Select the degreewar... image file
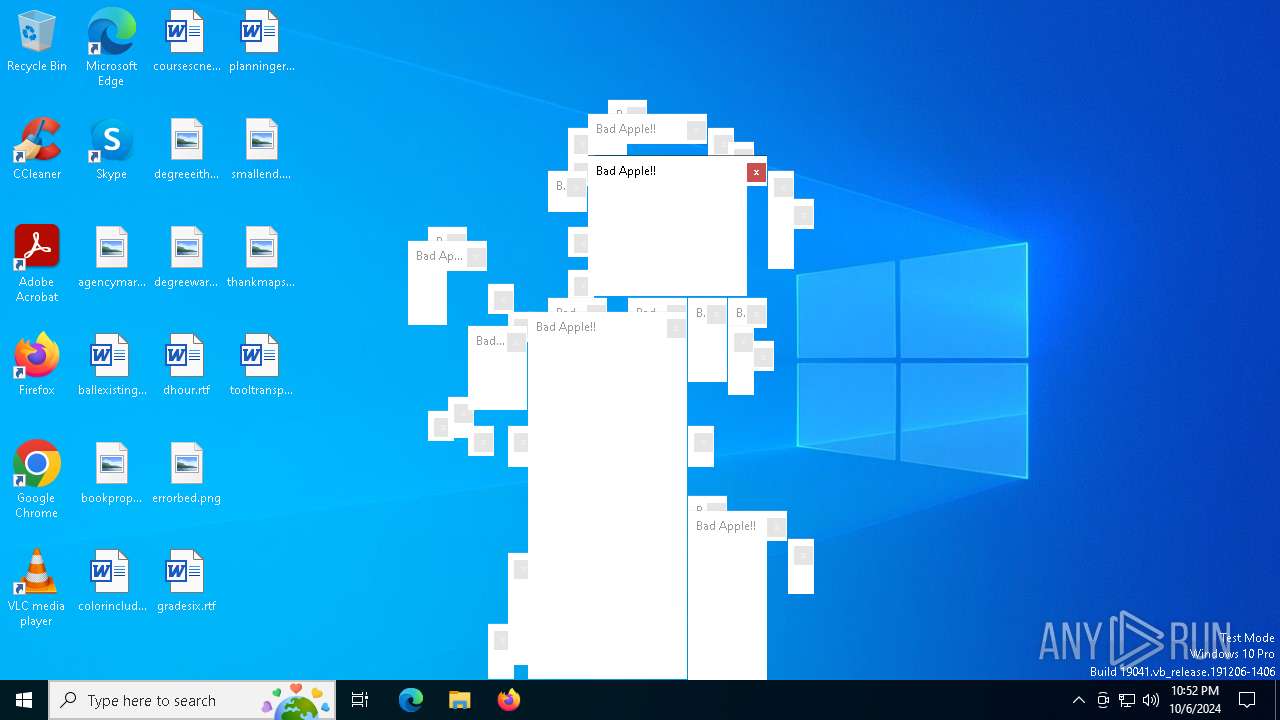The height and width of the screenshot is (720, 1280). tap(186, 257)
